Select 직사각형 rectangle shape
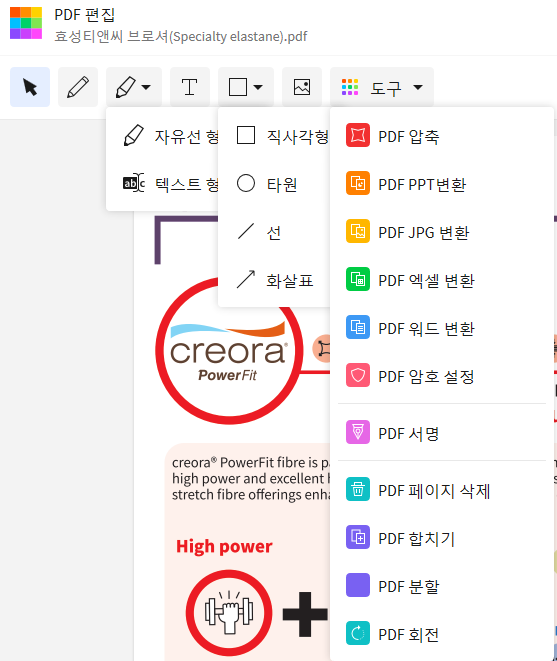 click(x=274, y=136)
